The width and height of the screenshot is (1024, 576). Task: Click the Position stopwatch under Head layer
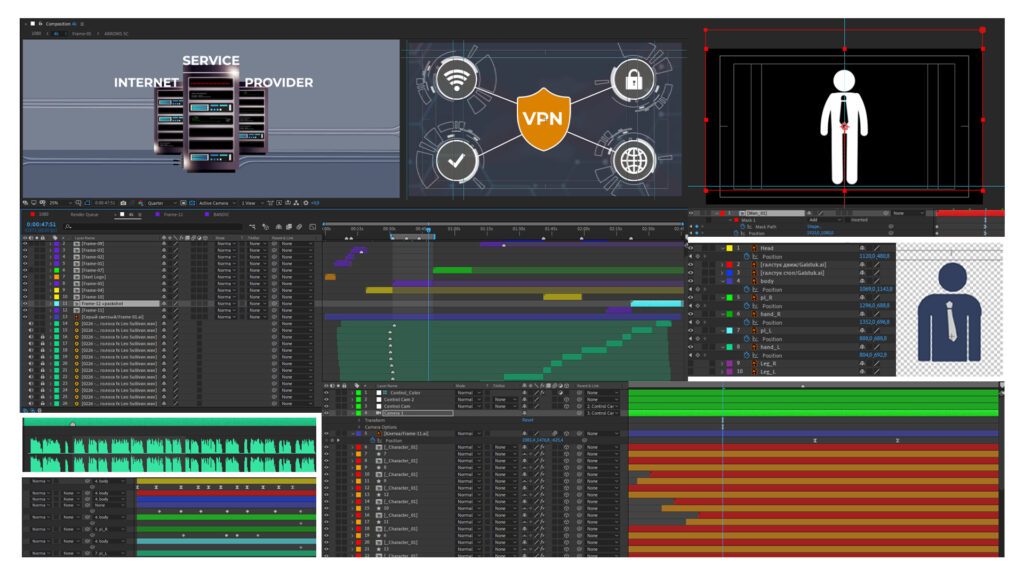[746, 257]
